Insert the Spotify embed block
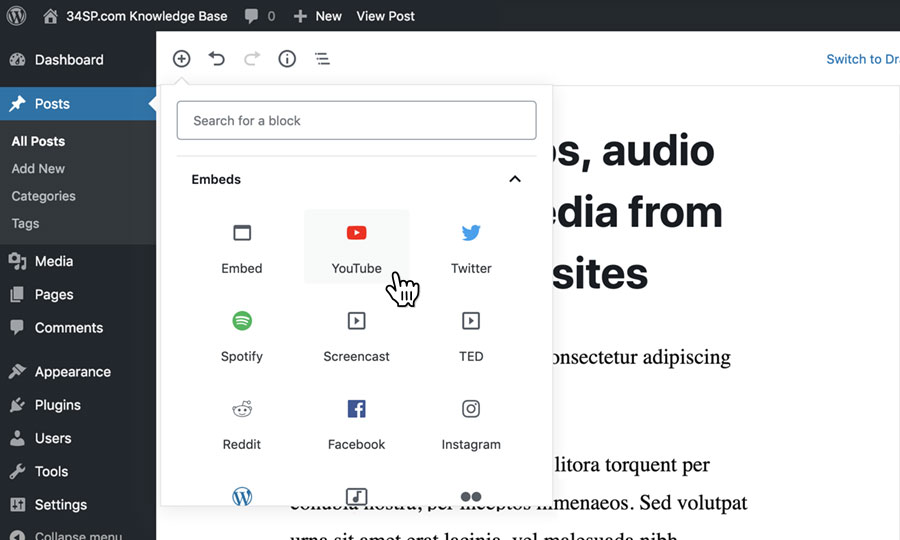Viewport: 900px width, 540px height. point(242,335)
